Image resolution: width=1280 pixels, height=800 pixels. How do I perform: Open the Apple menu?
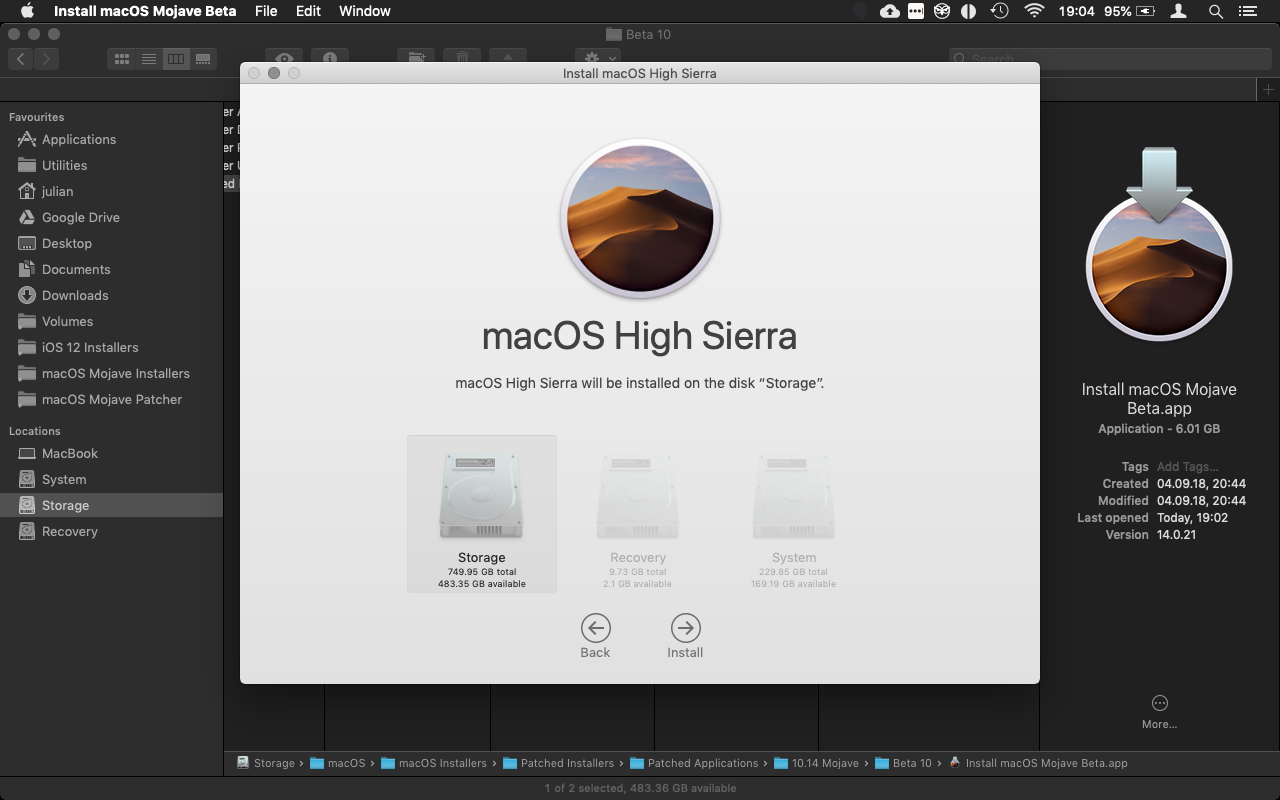[27, 11]
